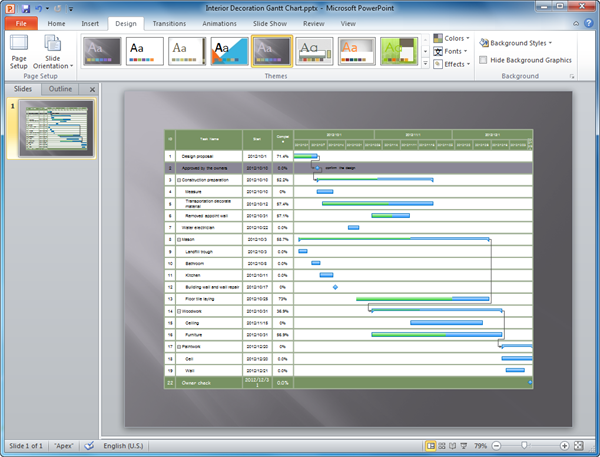The height and width of the screenshot is (457, 600).
Task: Click the zoom slider handle
Action: click(x=522, y=445)
